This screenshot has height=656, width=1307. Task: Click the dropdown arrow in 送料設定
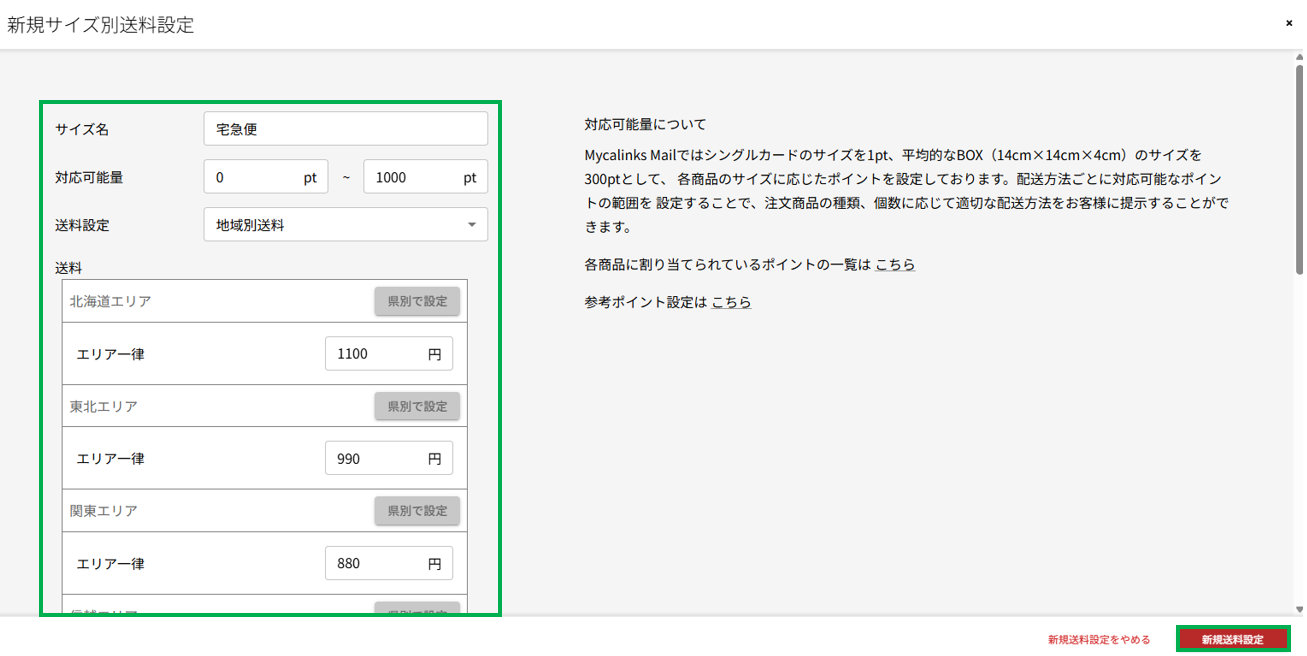click(x=472, y=225)
